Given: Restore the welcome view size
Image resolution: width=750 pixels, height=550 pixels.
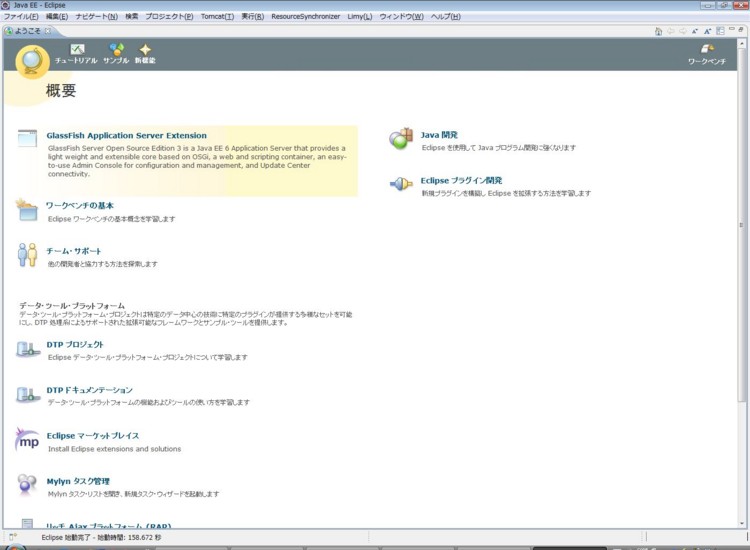Looking at the screenshot, I should tap(740, 29).
